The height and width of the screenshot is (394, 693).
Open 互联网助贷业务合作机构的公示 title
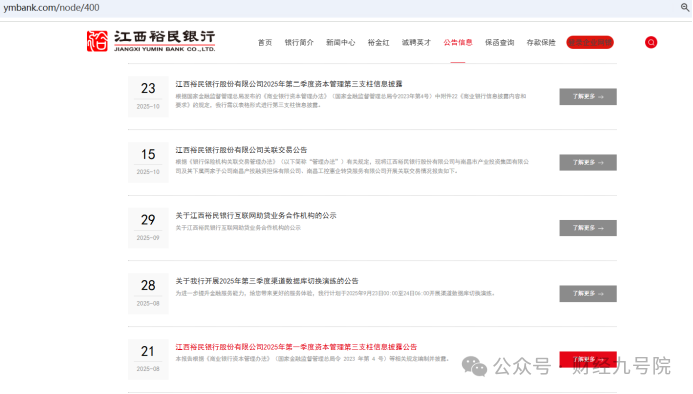pos(256,215)
